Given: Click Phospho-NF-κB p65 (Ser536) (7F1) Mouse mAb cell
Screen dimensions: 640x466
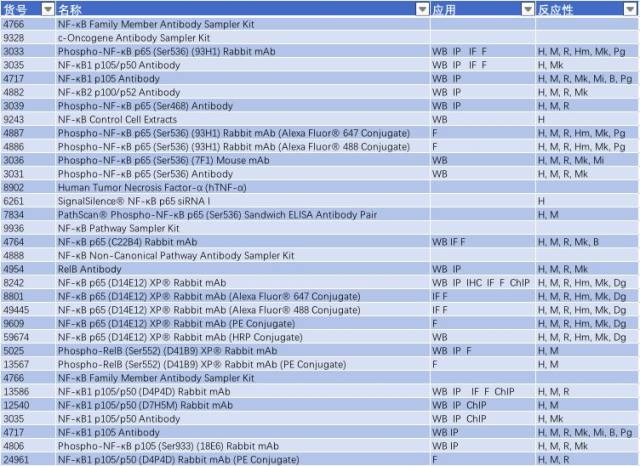Looking at the screenshot, I should [x=242, y=160].
